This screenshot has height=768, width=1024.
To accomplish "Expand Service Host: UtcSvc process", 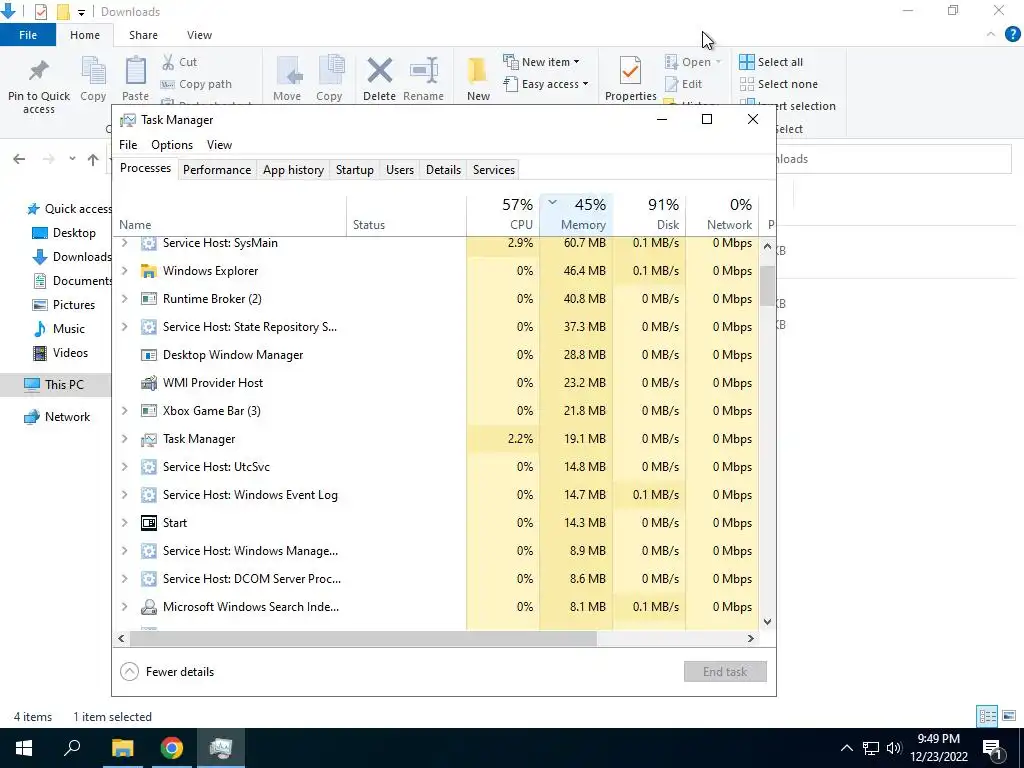I will (124, 467).
